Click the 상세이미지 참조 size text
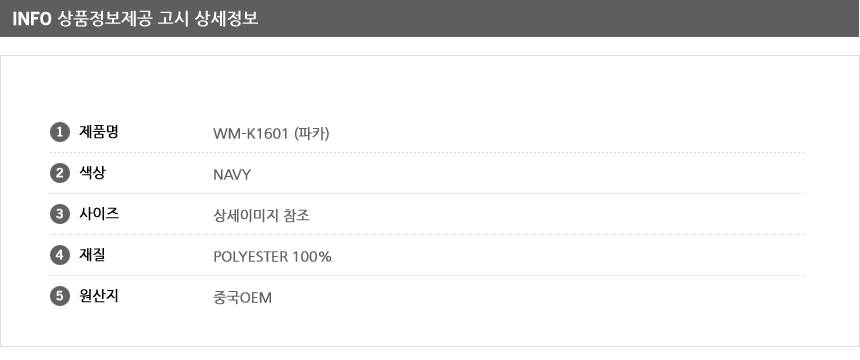The height and width of the screenshot is (360, 860). pyautogui.click(x=261, y=216)
